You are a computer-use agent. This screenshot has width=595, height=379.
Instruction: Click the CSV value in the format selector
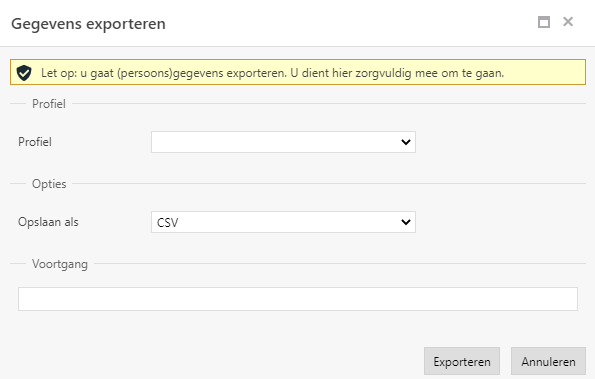pyautogui.click(x=167, y=222)
